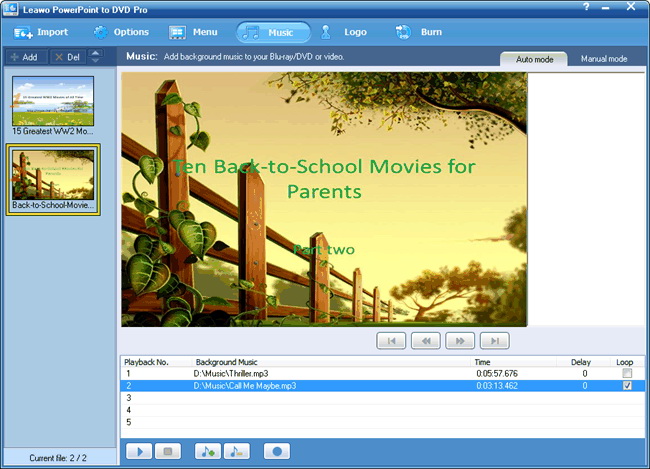The height and width of the screenshot is (469, 650).
Task: Select the Auto mode tab
Action: 535,59
